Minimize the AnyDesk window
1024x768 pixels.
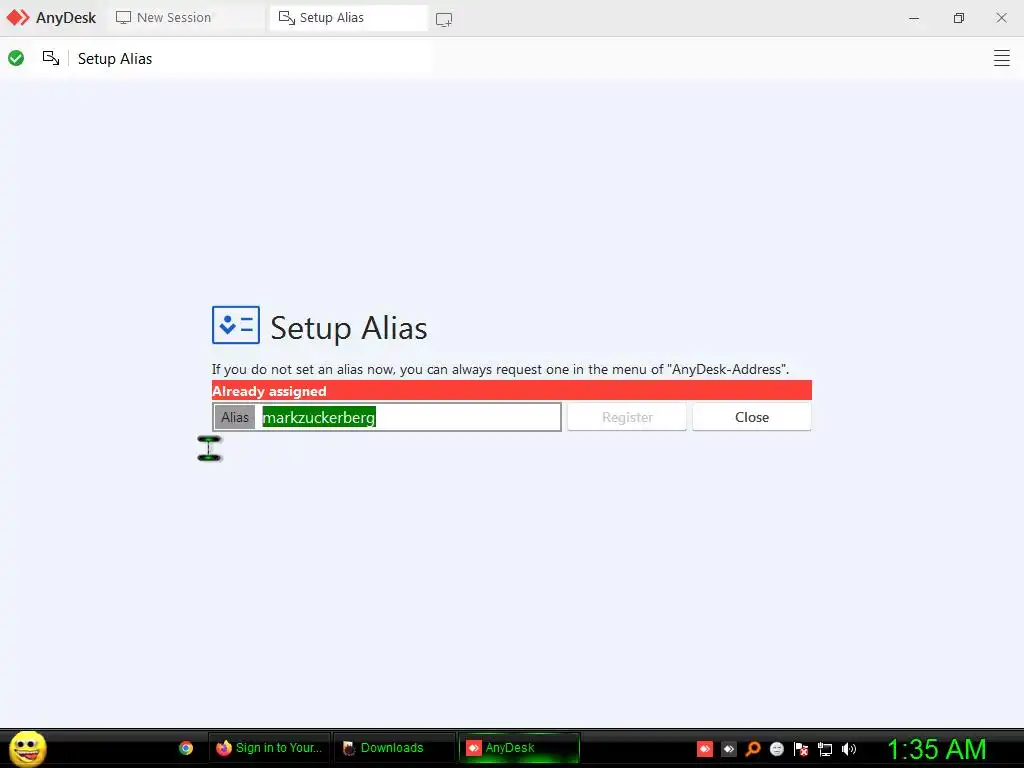(914, 18)
